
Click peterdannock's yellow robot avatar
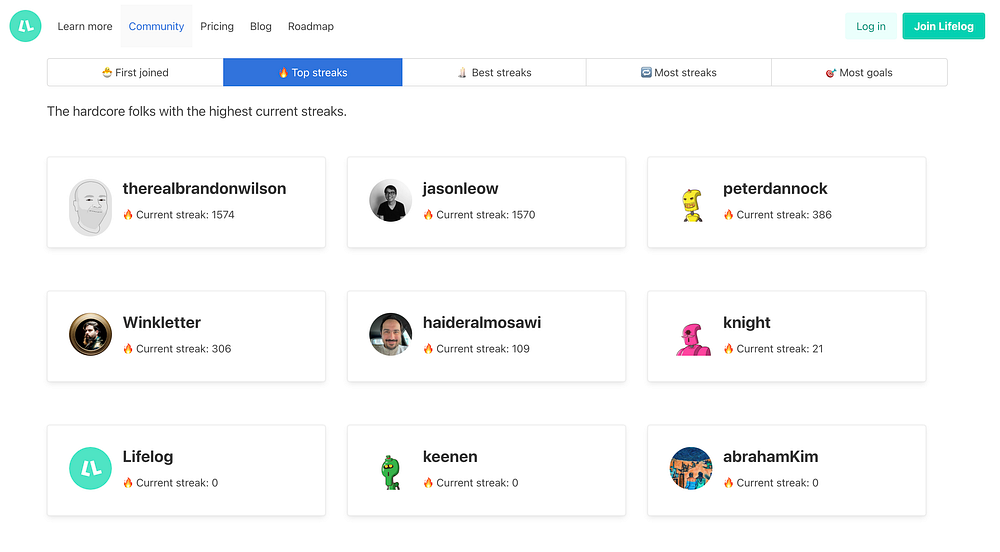(691, 205)
